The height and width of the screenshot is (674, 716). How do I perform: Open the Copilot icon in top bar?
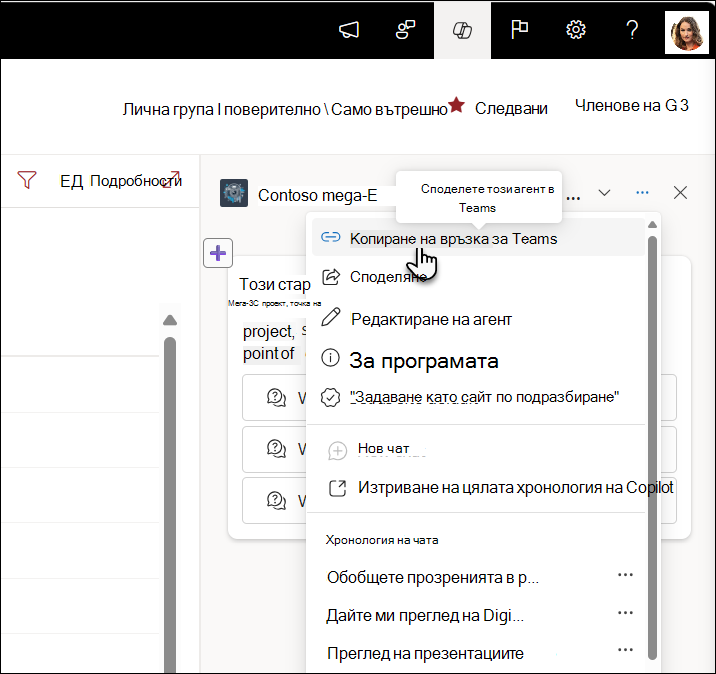pyautogui.click(x=462, y=31)
